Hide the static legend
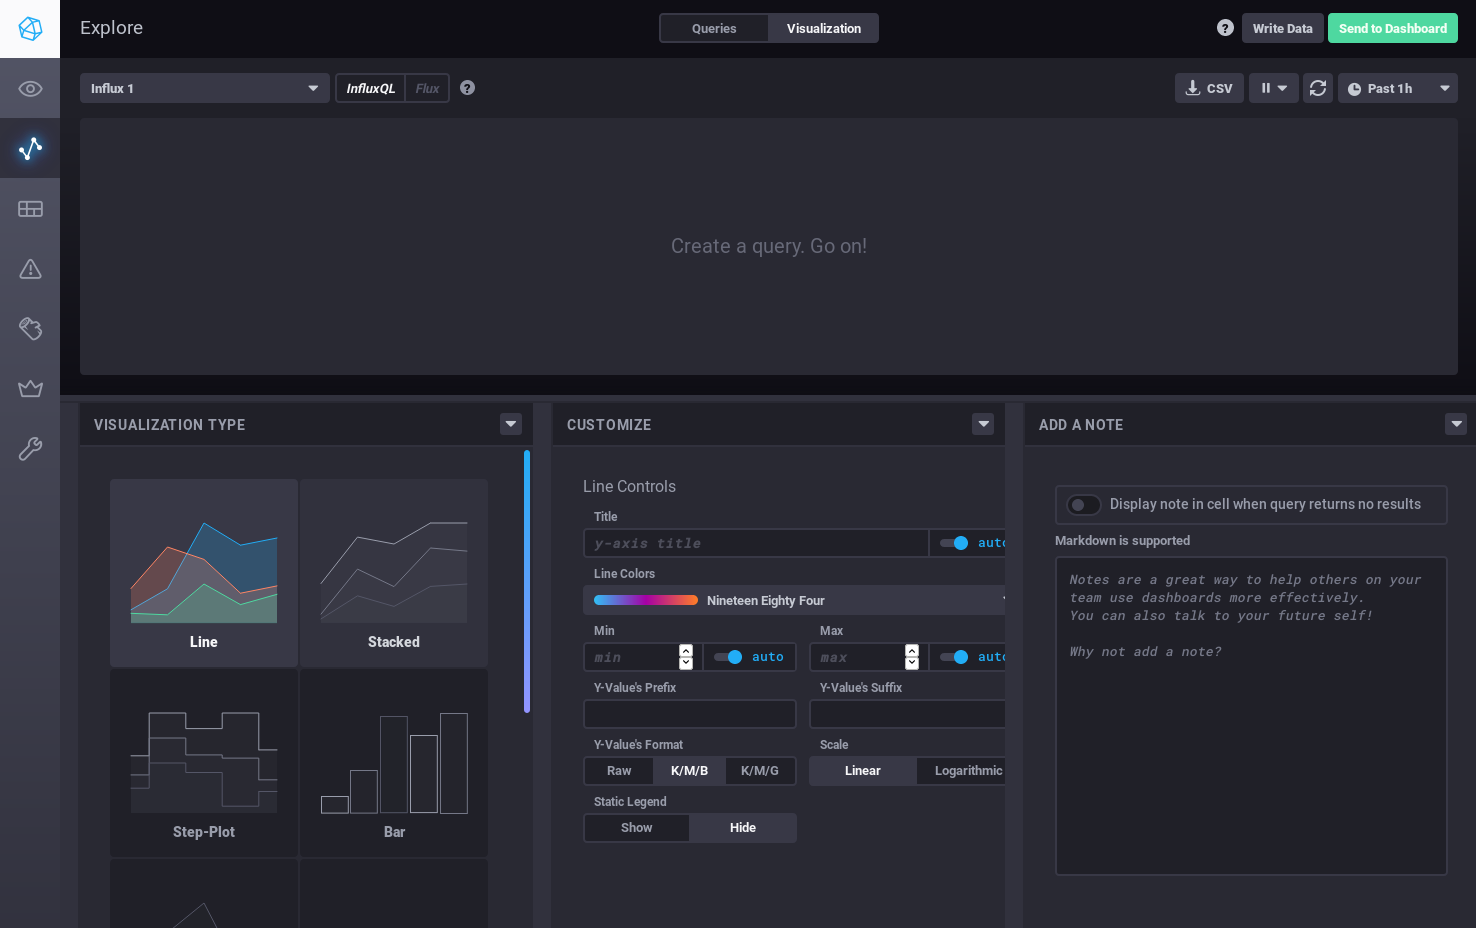The height and width of the screenshot is (928, 1476). click(x=743, y=828)
